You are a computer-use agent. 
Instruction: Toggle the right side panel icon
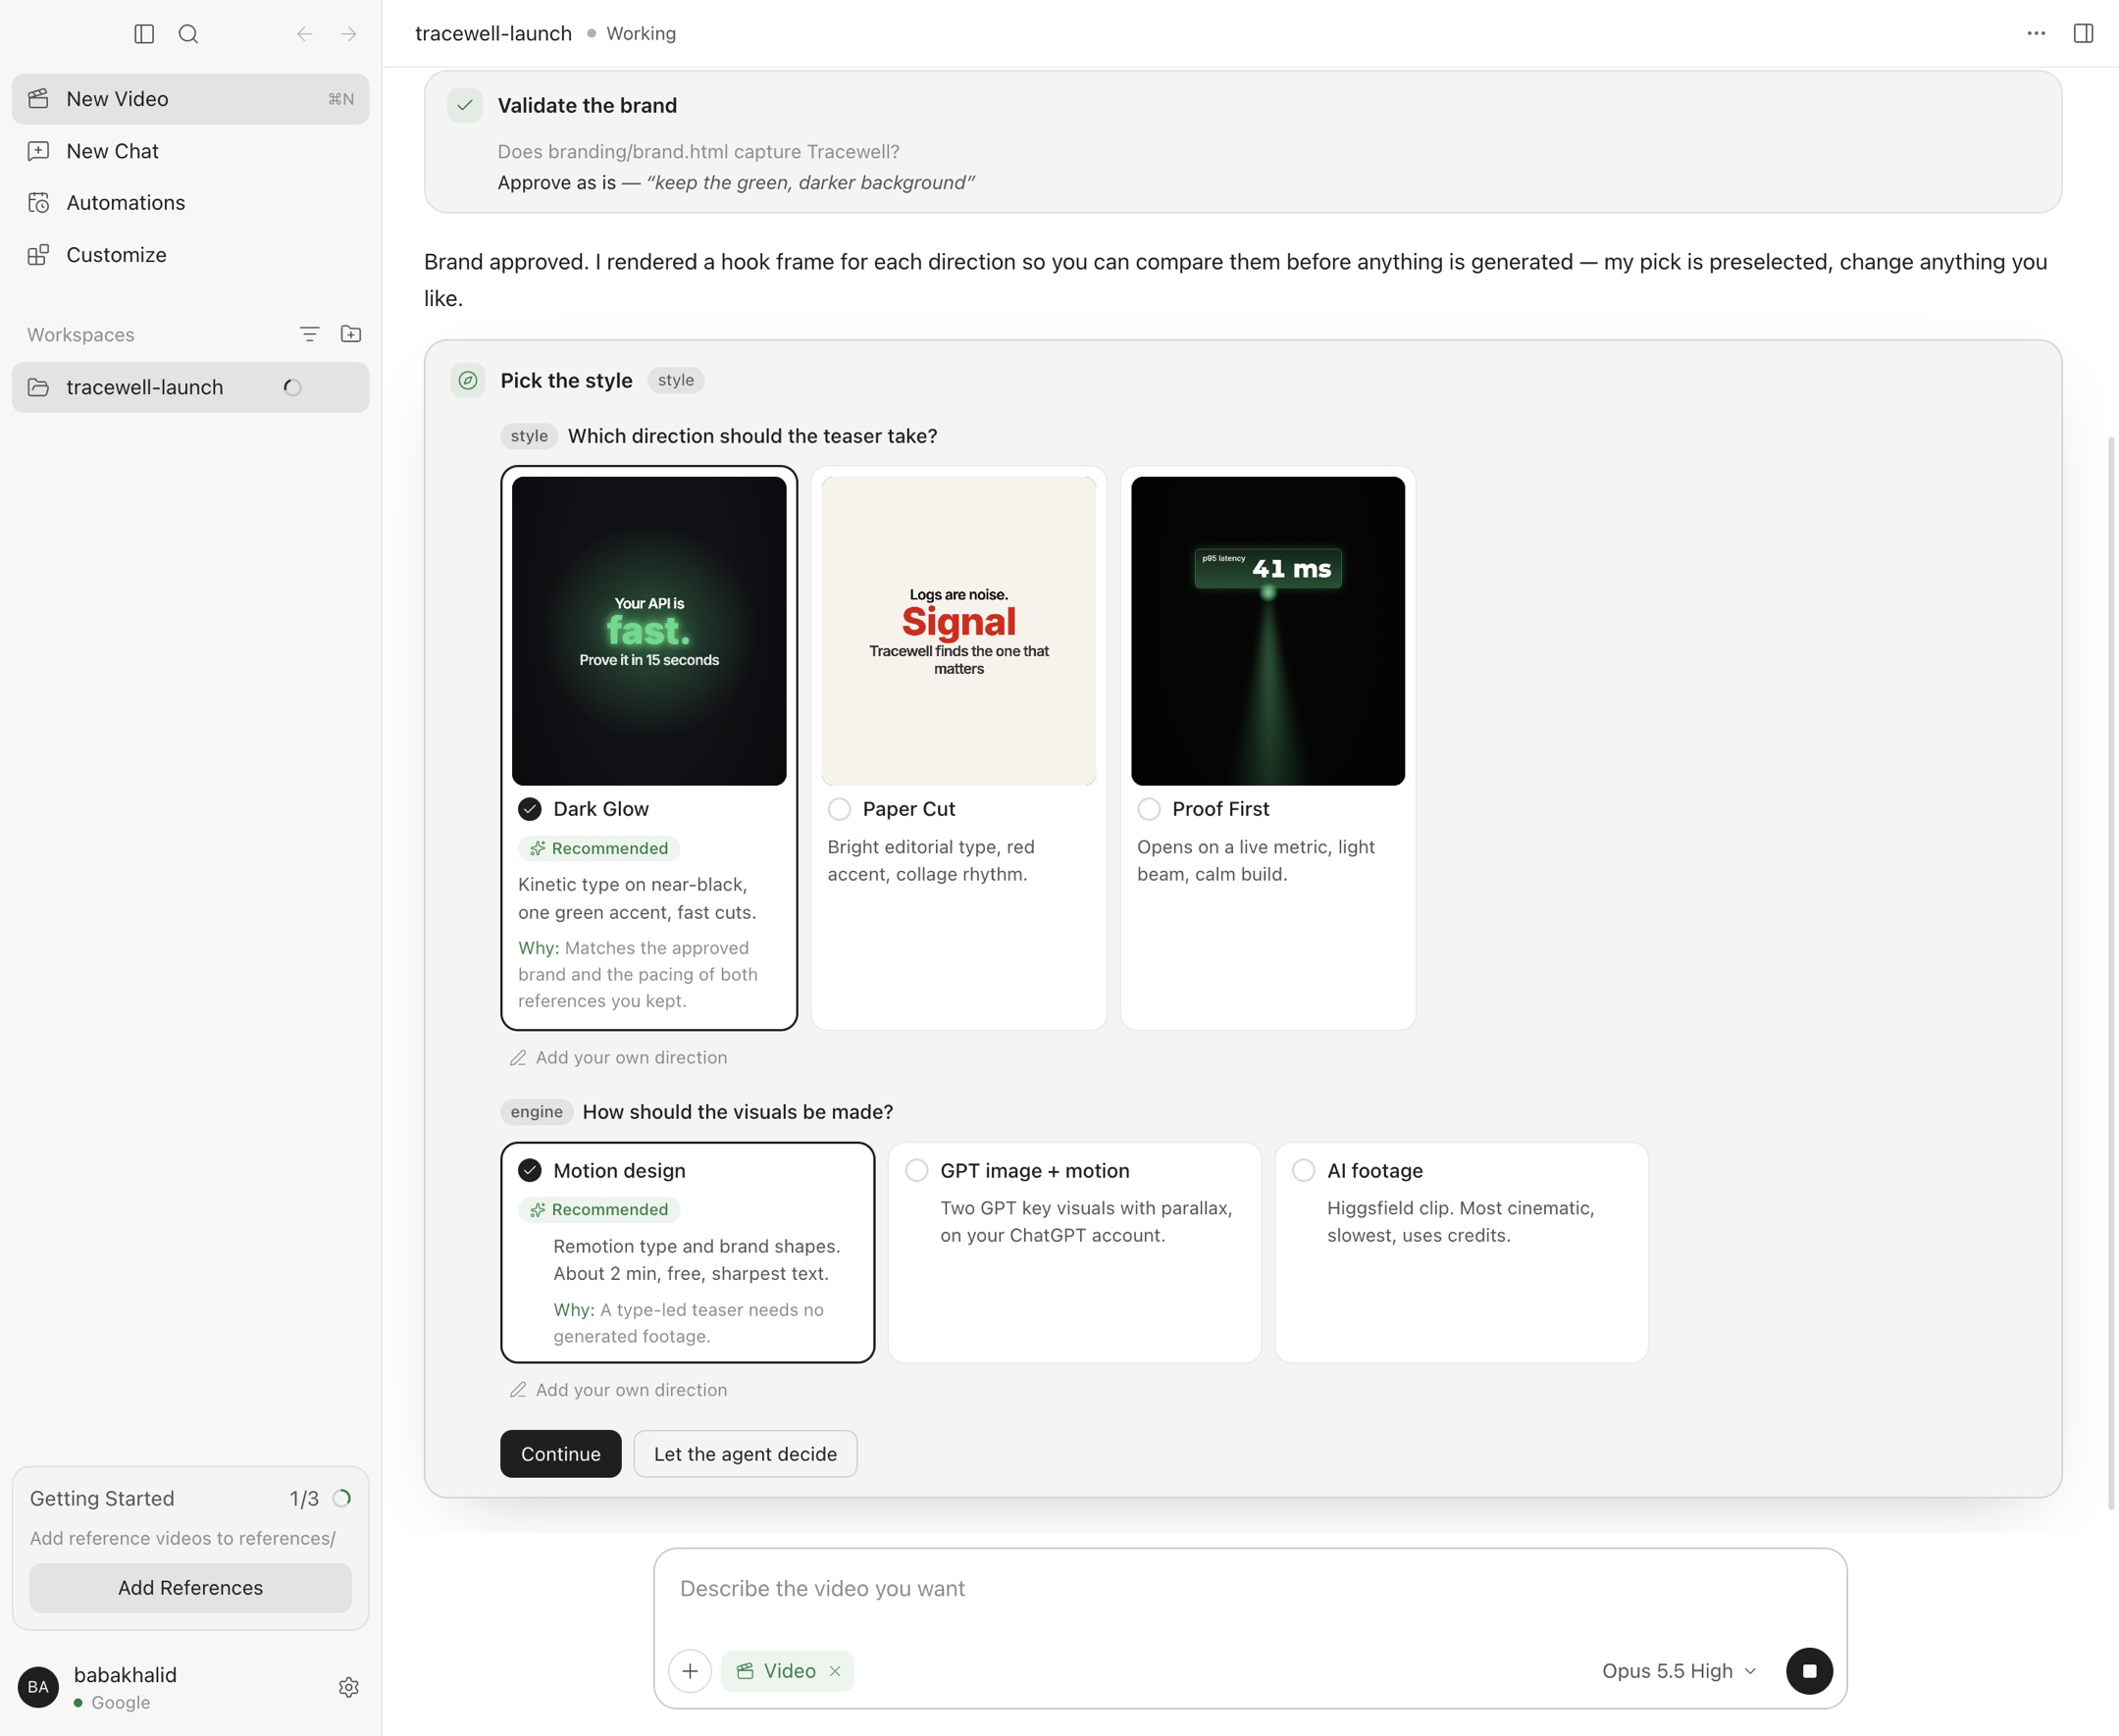pyautogui.click(x=2083, y=33)
